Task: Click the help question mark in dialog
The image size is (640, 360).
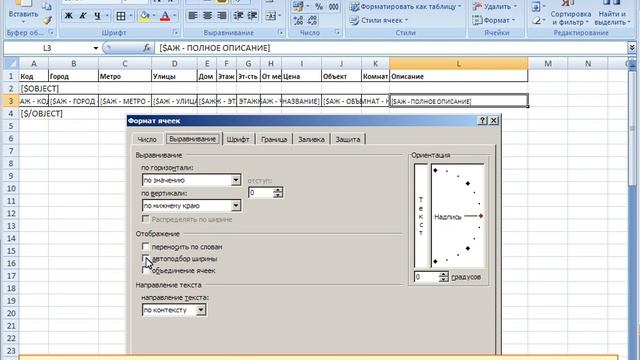Action: [x=482, y=120]
